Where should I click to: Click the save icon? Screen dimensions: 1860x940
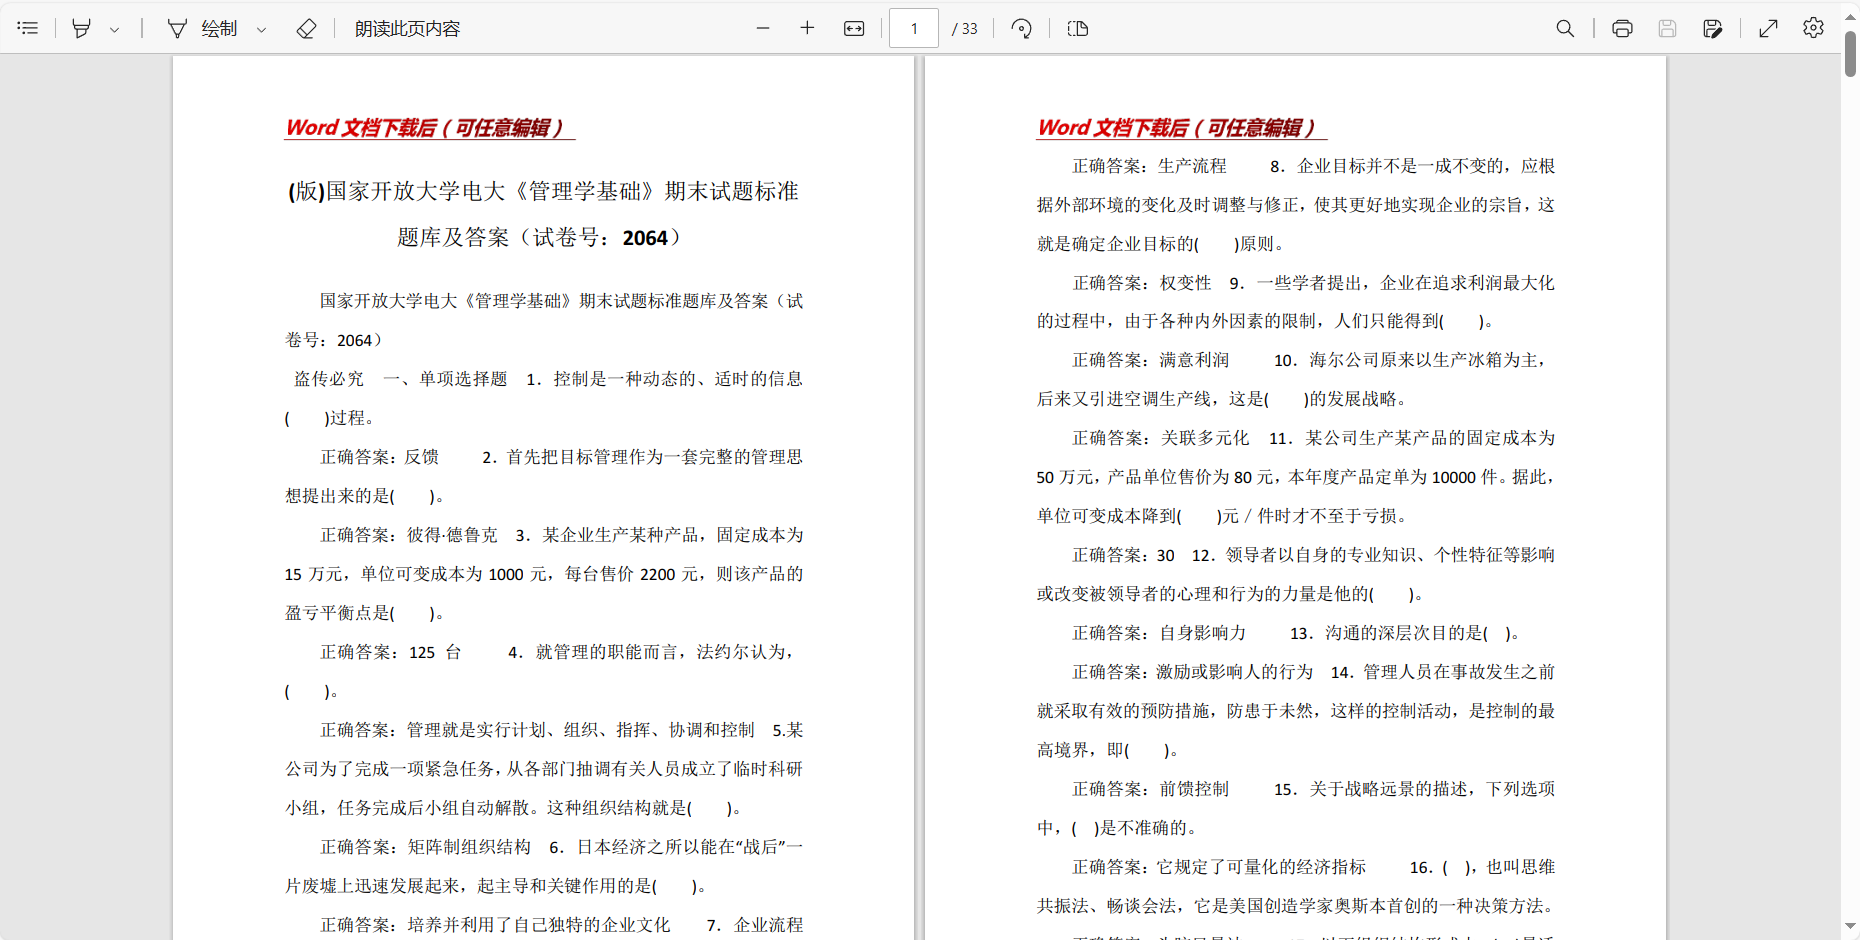click(x=1667, y=28)
